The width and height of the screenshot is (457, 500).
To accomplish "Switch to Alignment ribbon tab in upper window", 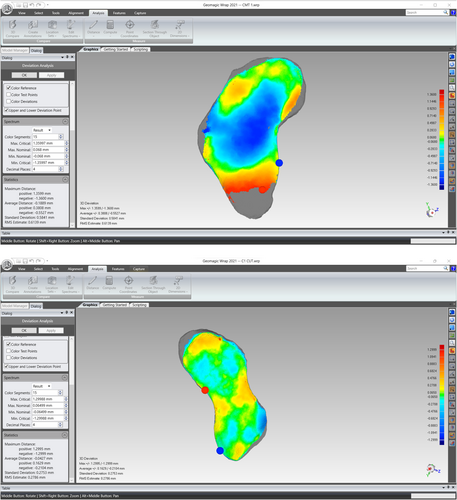I will [x=76, y=13].
